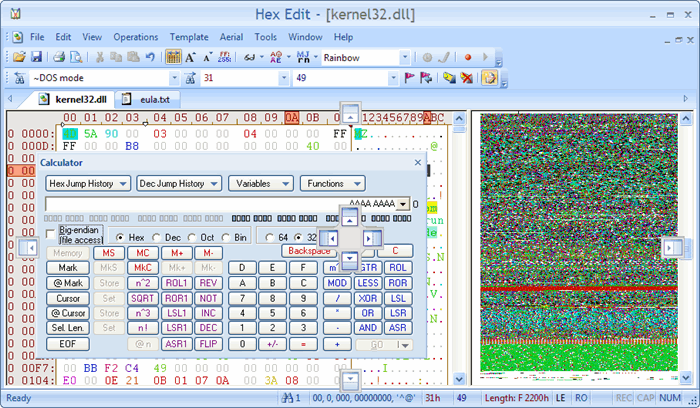
Task: Click the AE character set icon
Action: click(276, 57)
